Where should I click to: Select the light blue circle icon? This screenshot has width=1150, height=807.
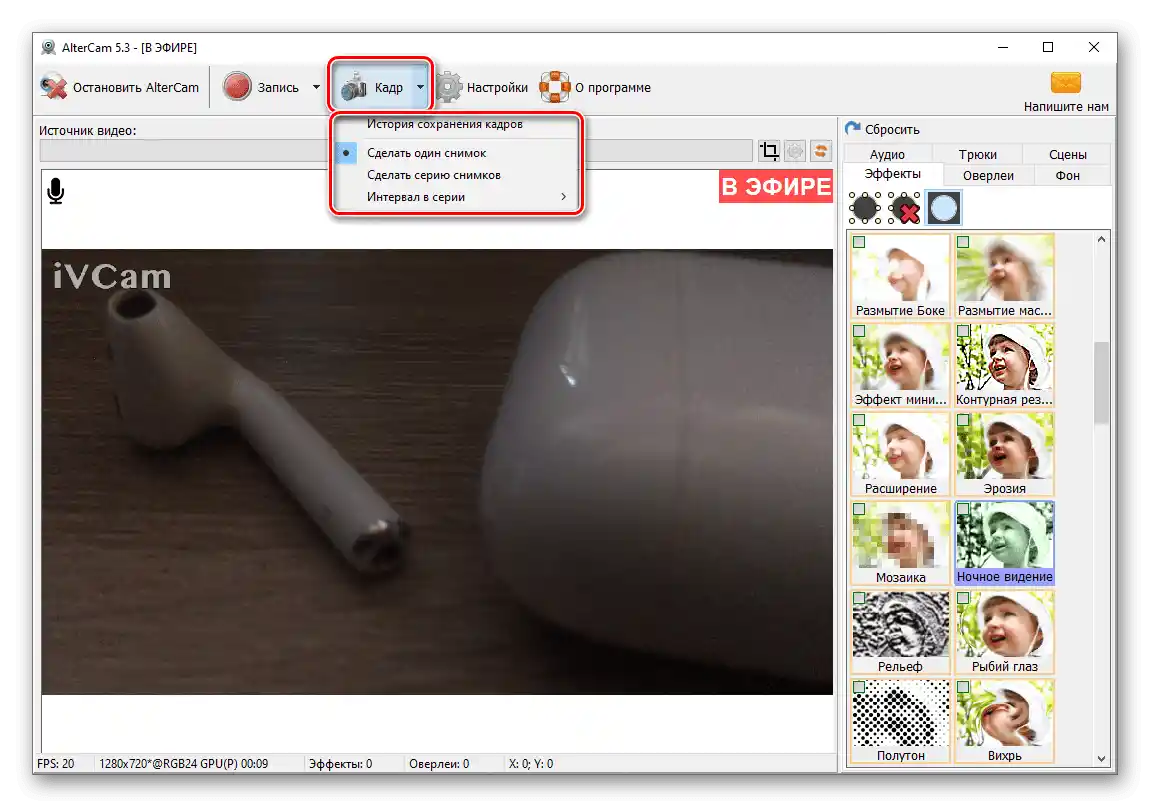tap(944, 208)
